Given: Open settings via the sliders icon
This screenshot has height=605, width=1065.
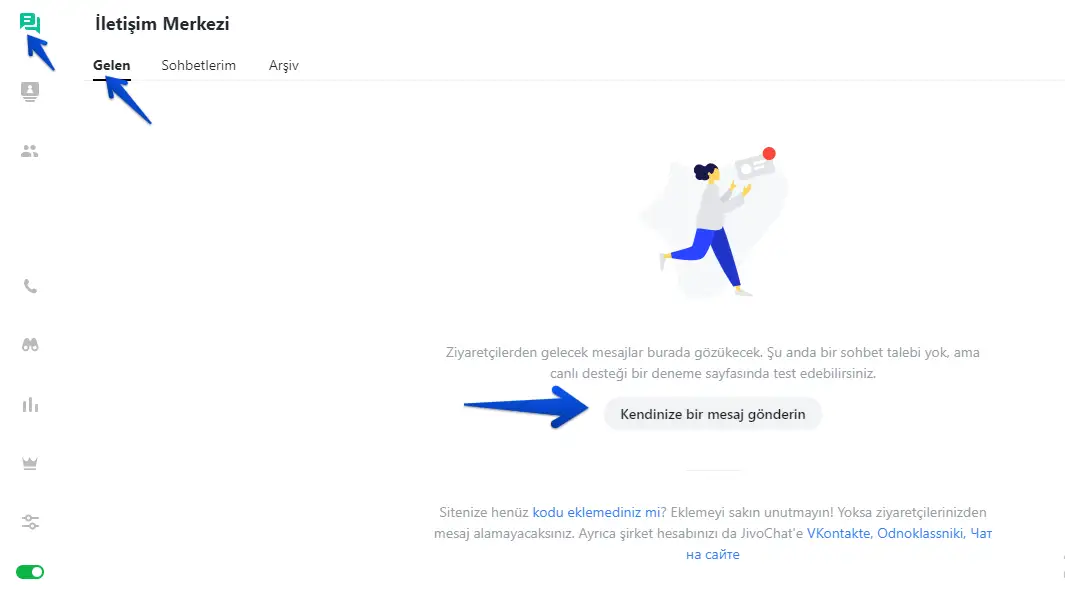Looking at the screenshot, I should tap(30, 522).
